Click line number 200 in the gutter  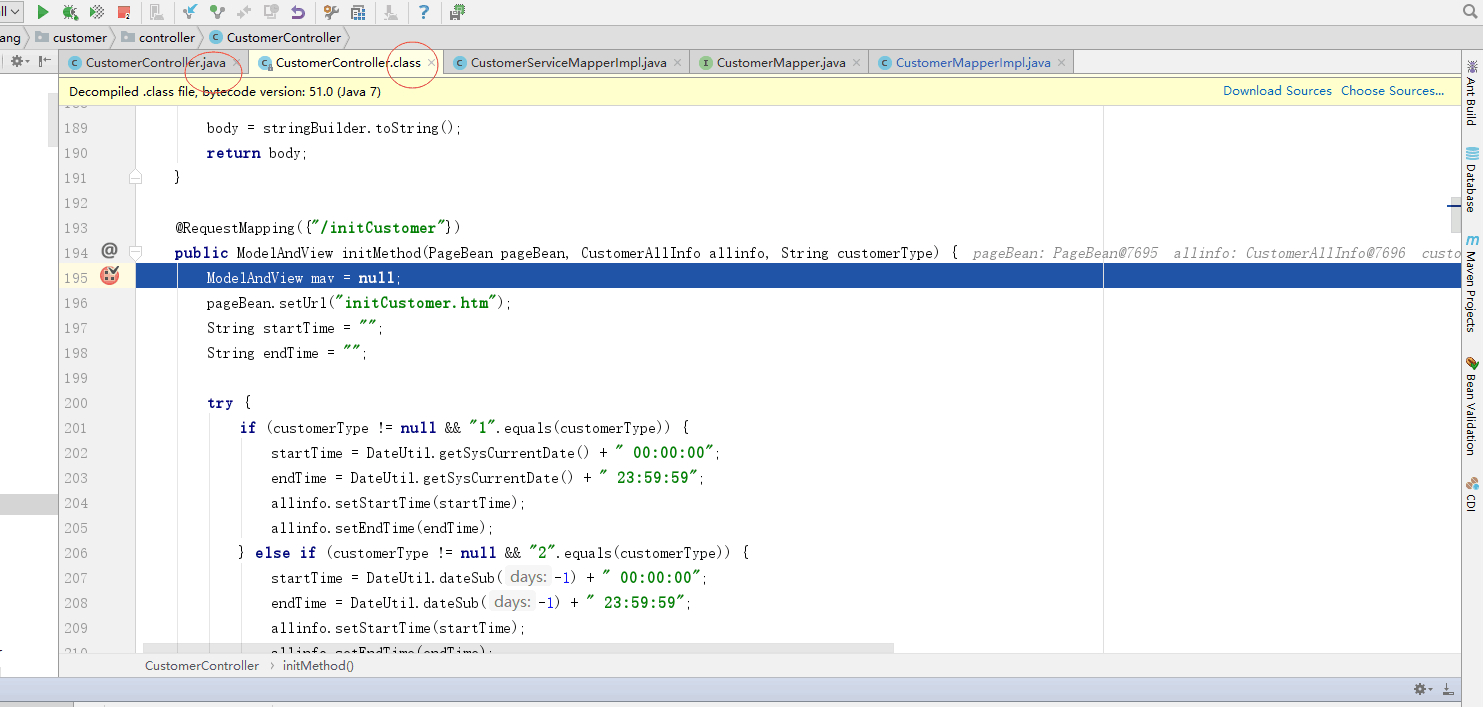click(76, 403)
